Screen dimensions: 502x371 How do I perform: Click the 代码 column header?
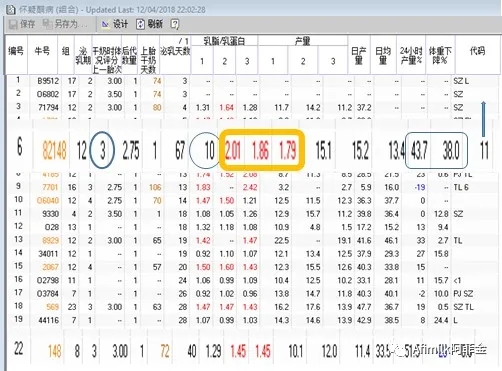coord(477,51)
